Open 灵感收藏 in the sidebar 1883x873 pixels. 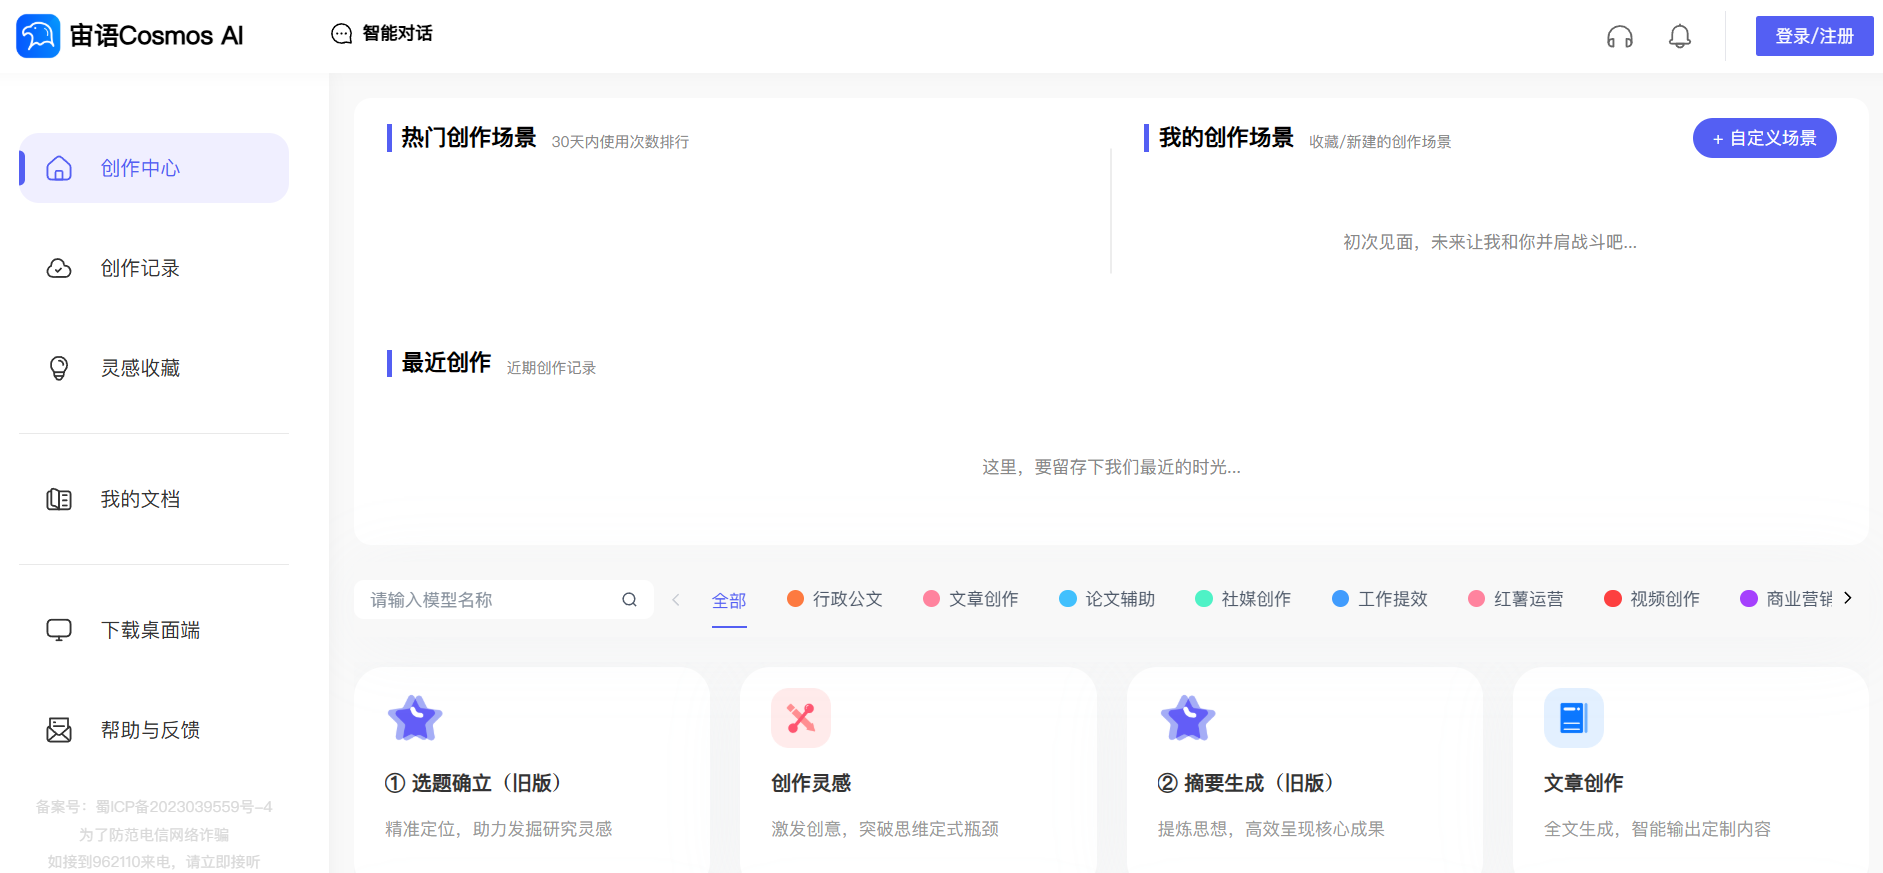(x=154, y=368)
